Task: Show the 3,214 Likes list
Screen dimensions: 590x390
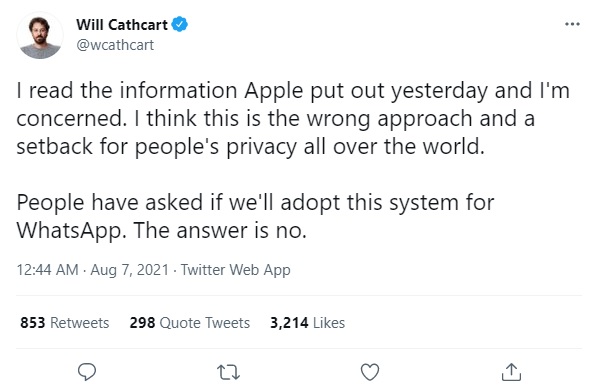Action: (x=307, y=323)
